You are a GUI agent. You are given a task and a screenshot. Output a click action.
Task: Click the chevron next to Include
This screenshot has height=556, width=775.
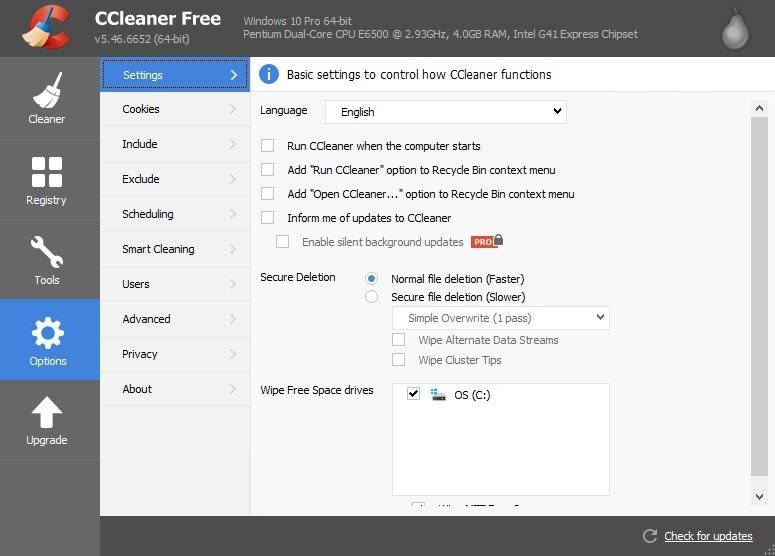[233, 144]
